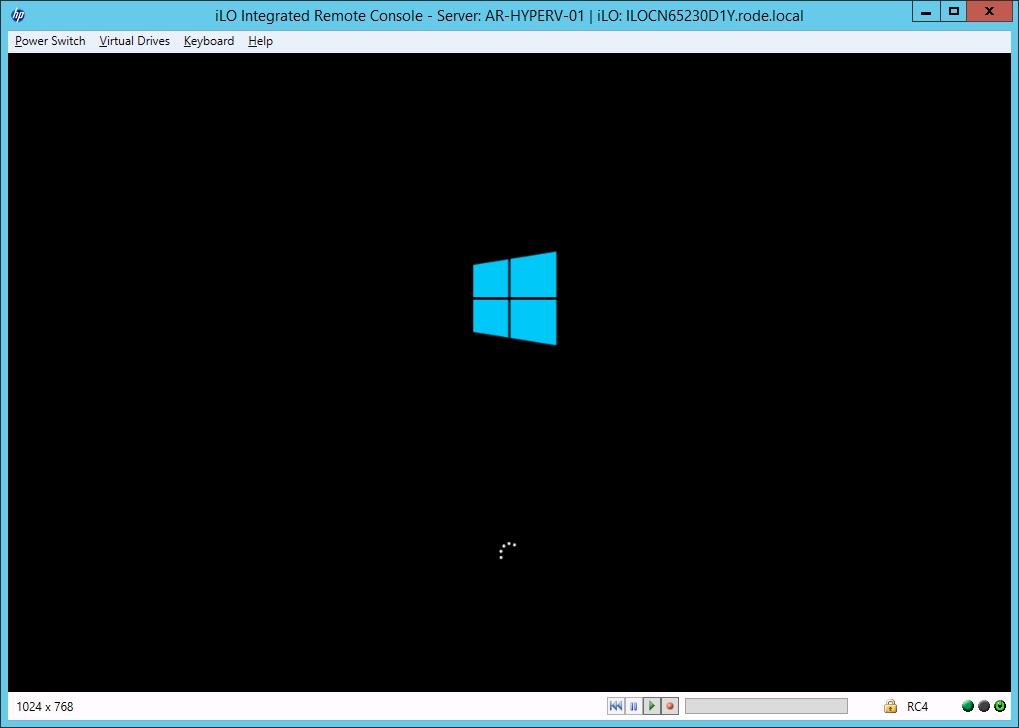Open the Help menu
1019x728 pixels.
coord(260,41)
